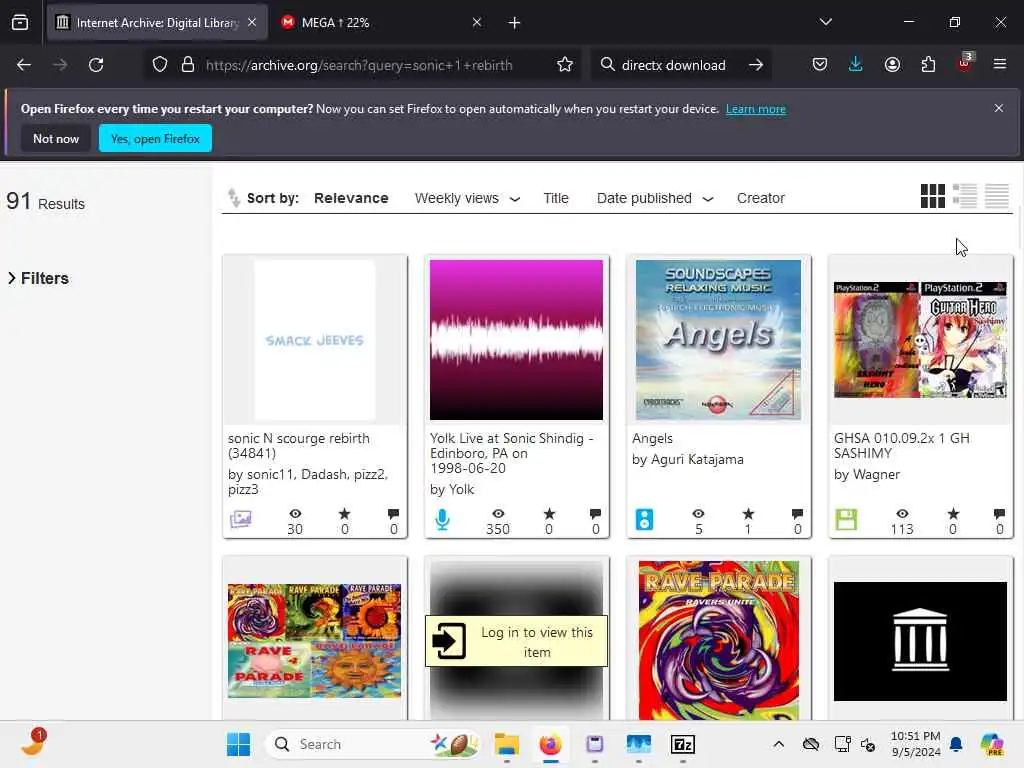Screen dimensions: 1024x768
Task: Click the Not now button
Action: pyautogui.click(x=56, y=138)
